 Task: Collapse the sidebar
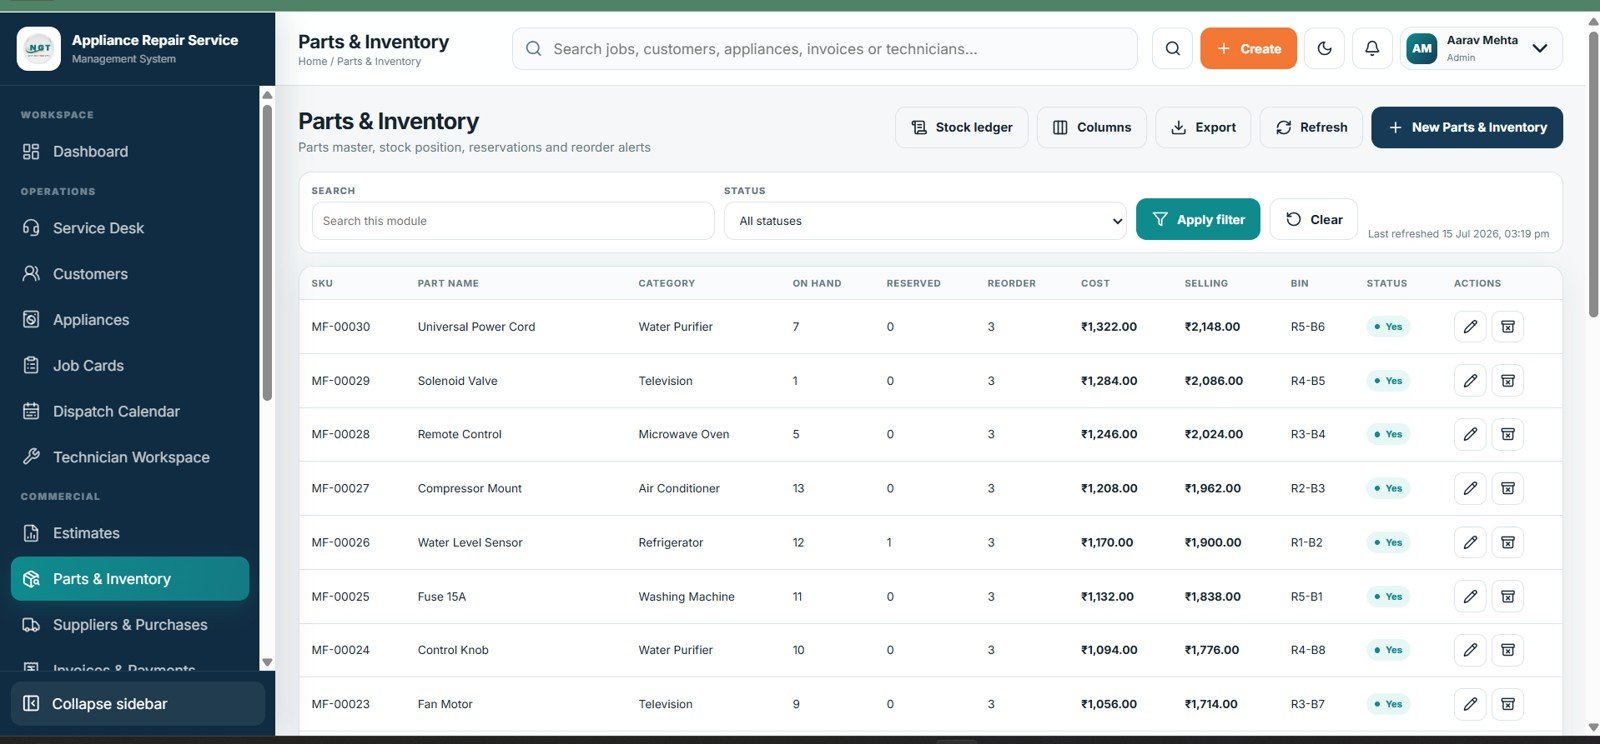[138, 704]
